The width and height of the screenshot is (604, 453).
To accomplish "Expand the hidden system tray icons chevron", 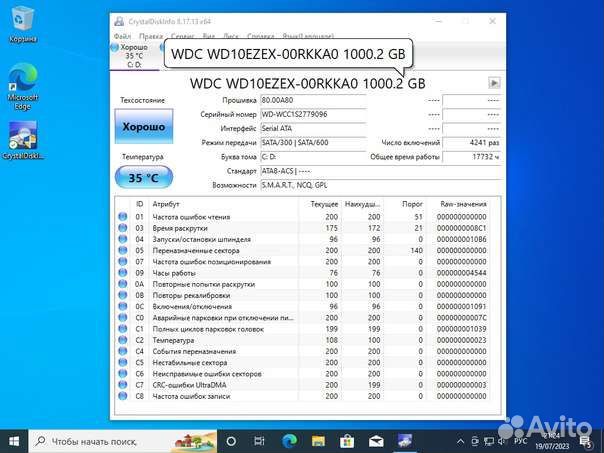I will pos(460,441).
